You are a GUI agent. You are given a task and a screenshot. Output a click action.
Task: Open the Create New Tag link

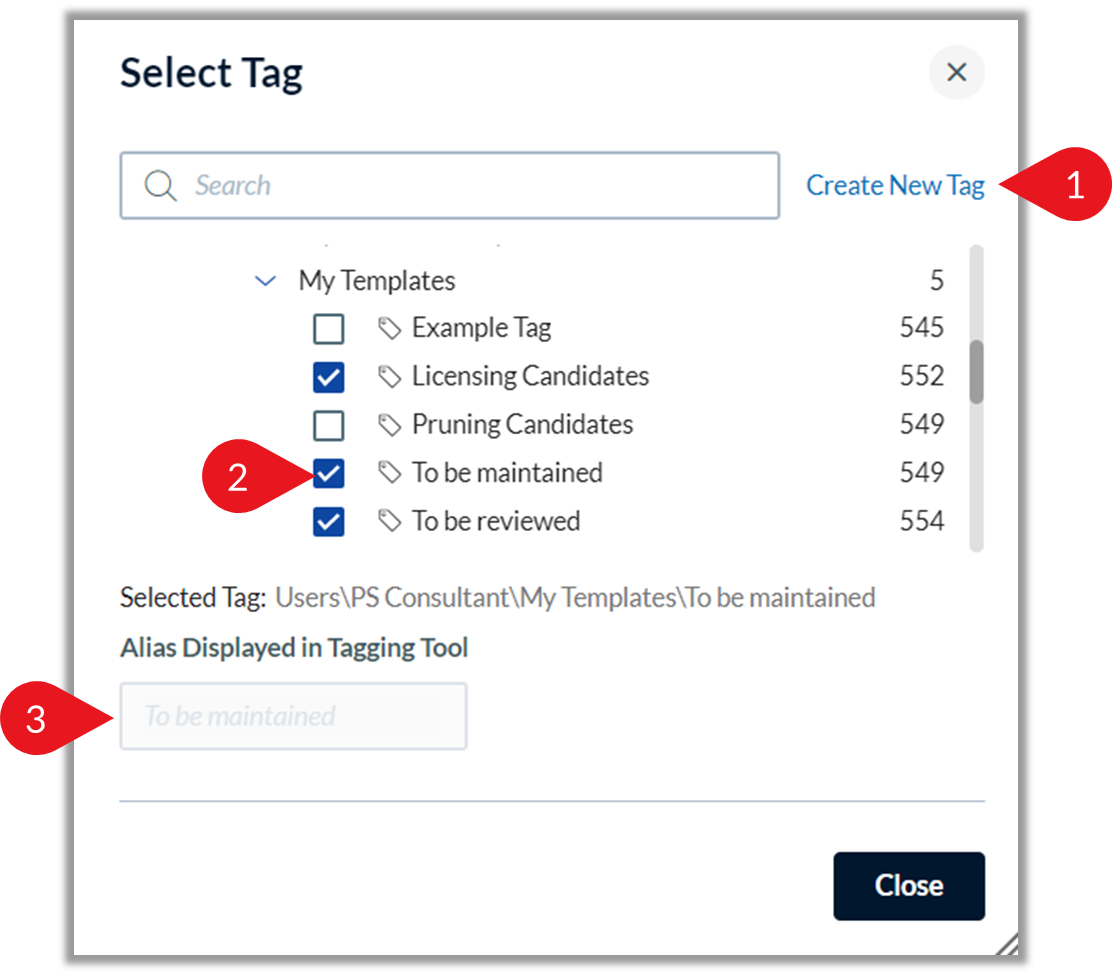point(895,185)
